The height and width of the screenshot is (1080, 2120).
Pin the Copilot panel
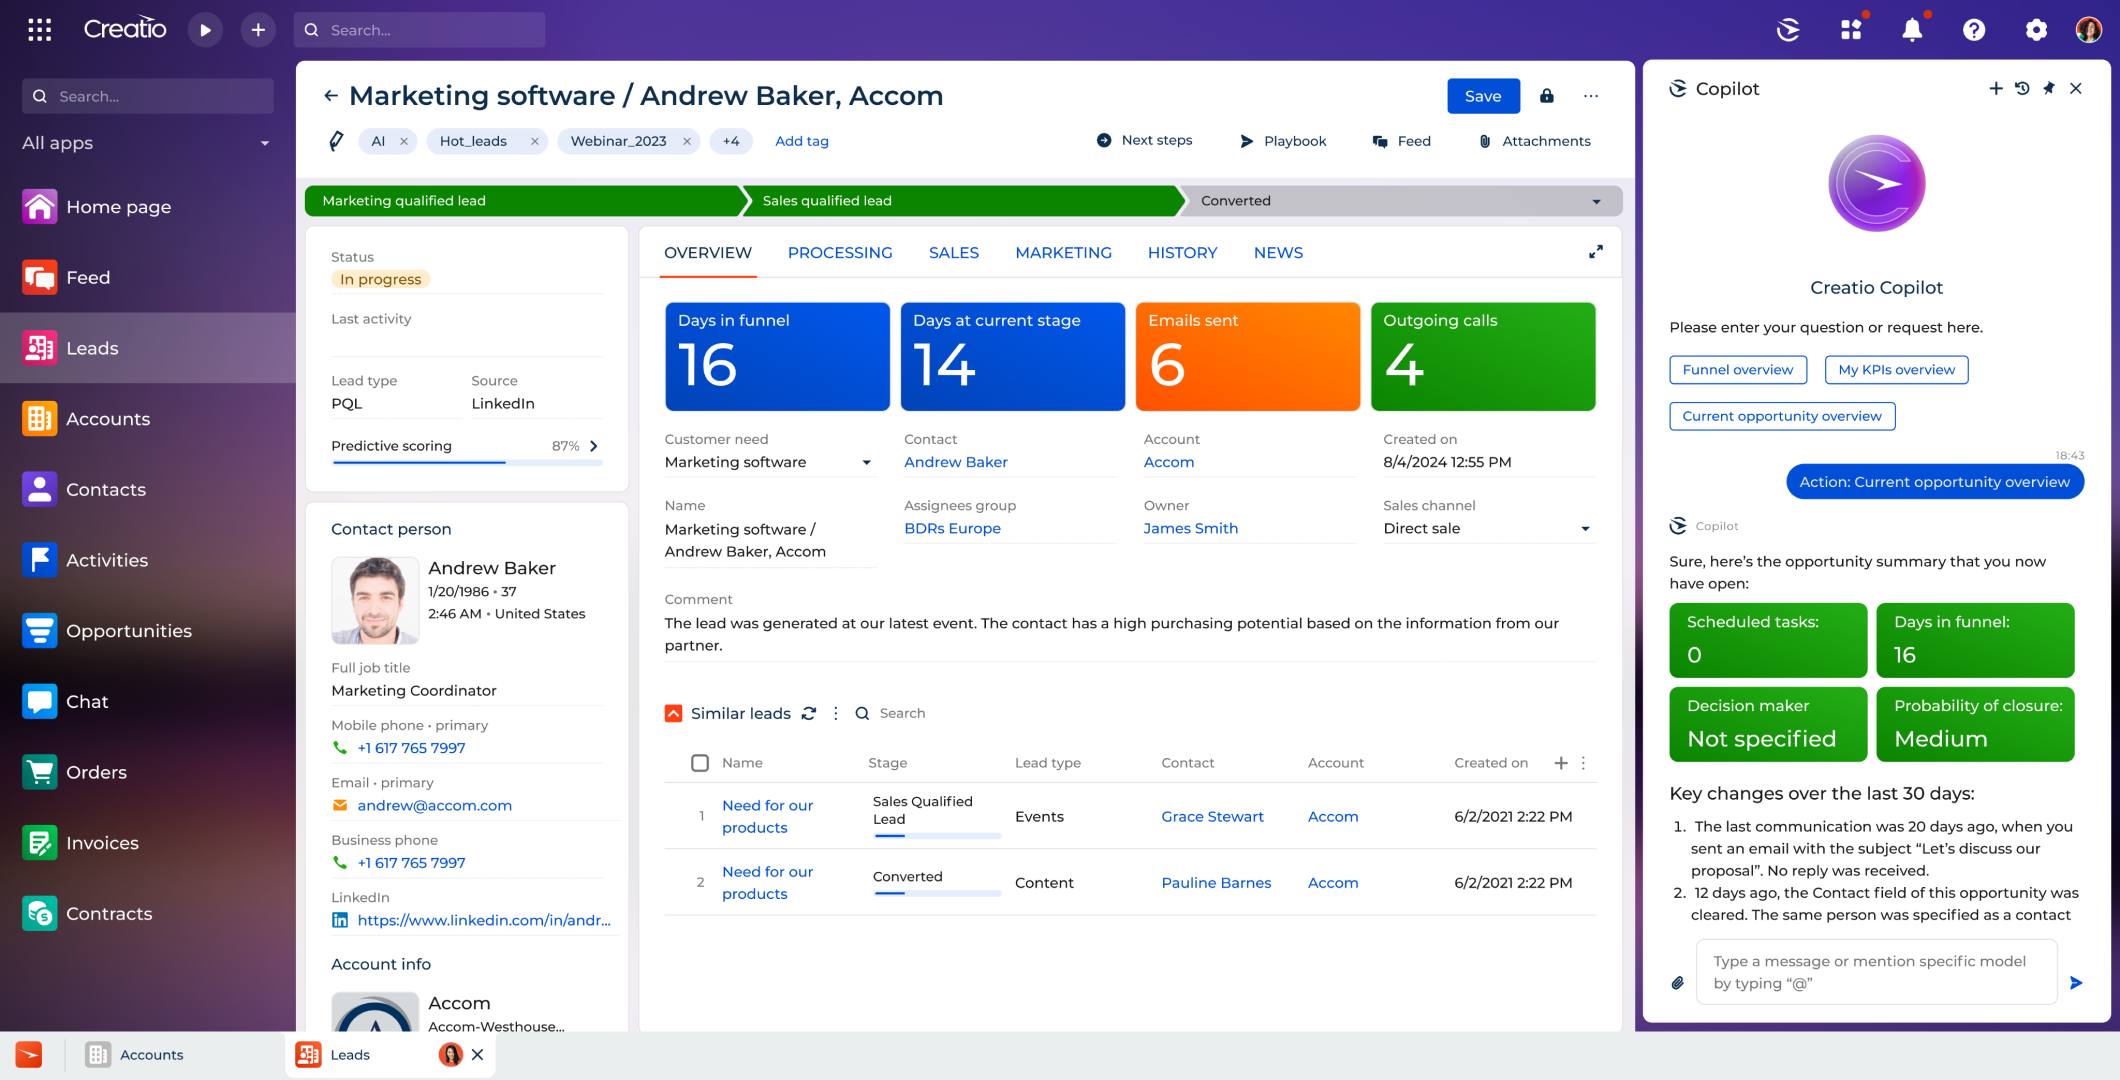(x=2049, y=88)
